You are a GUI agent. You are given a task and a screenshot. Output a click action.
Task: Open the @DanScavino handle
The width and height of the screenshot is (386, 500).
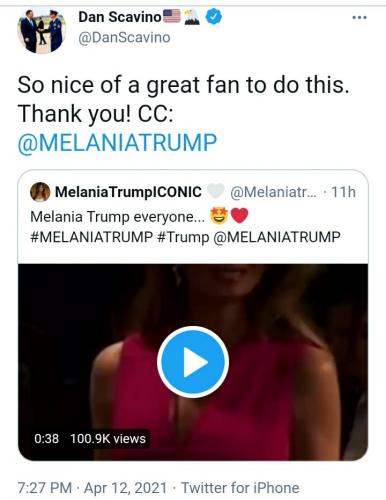pyautogui.click(x=124, y=37)
